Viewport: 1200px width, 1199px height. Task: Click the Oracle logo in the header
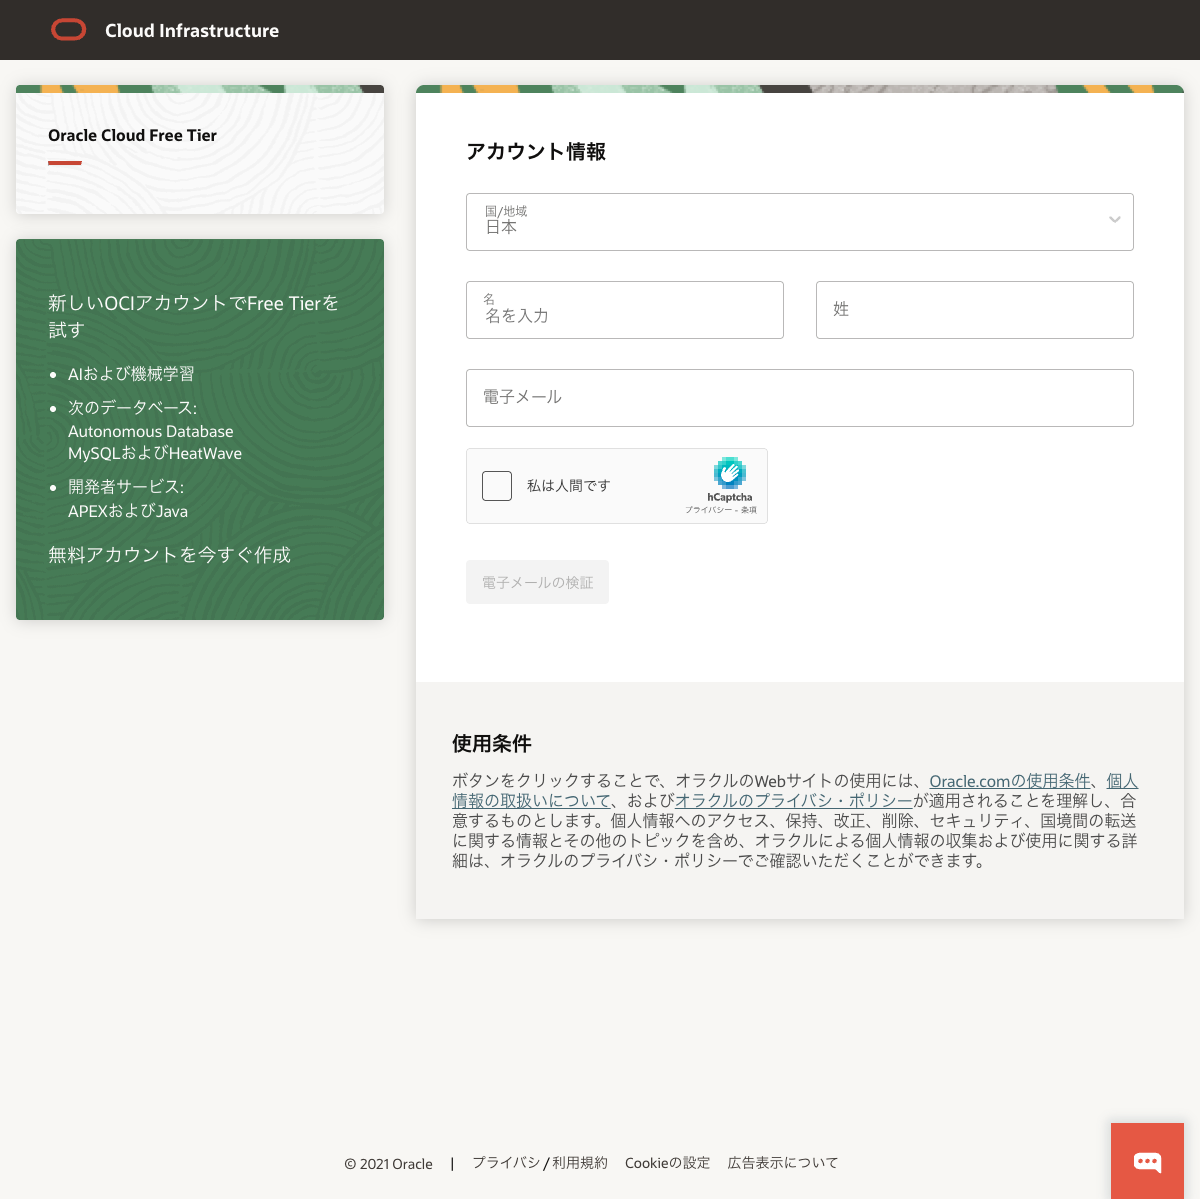tap(69, 30)
